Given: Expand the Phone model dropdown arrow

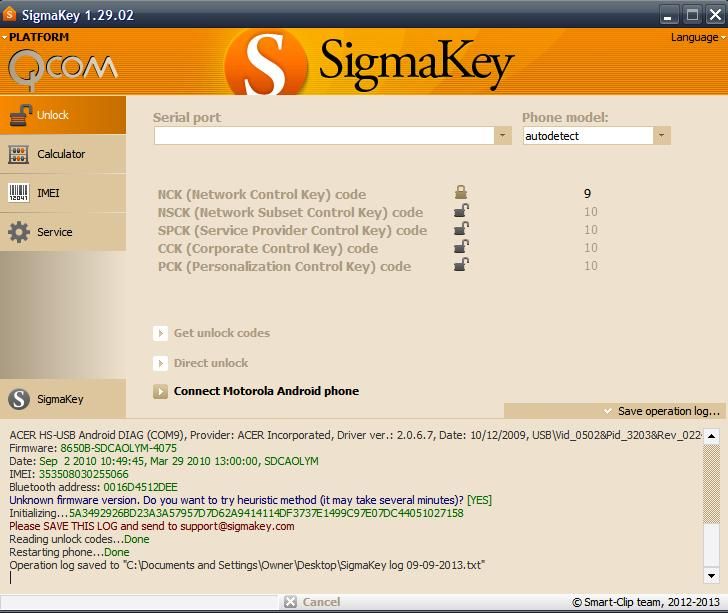Looking at the screenshot, I should (x=662, y=136).
